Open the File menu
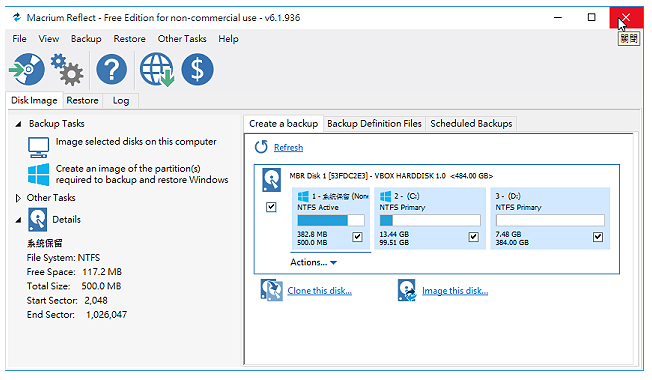The width and height of the screenshot is (652, 380). (20, 39)
